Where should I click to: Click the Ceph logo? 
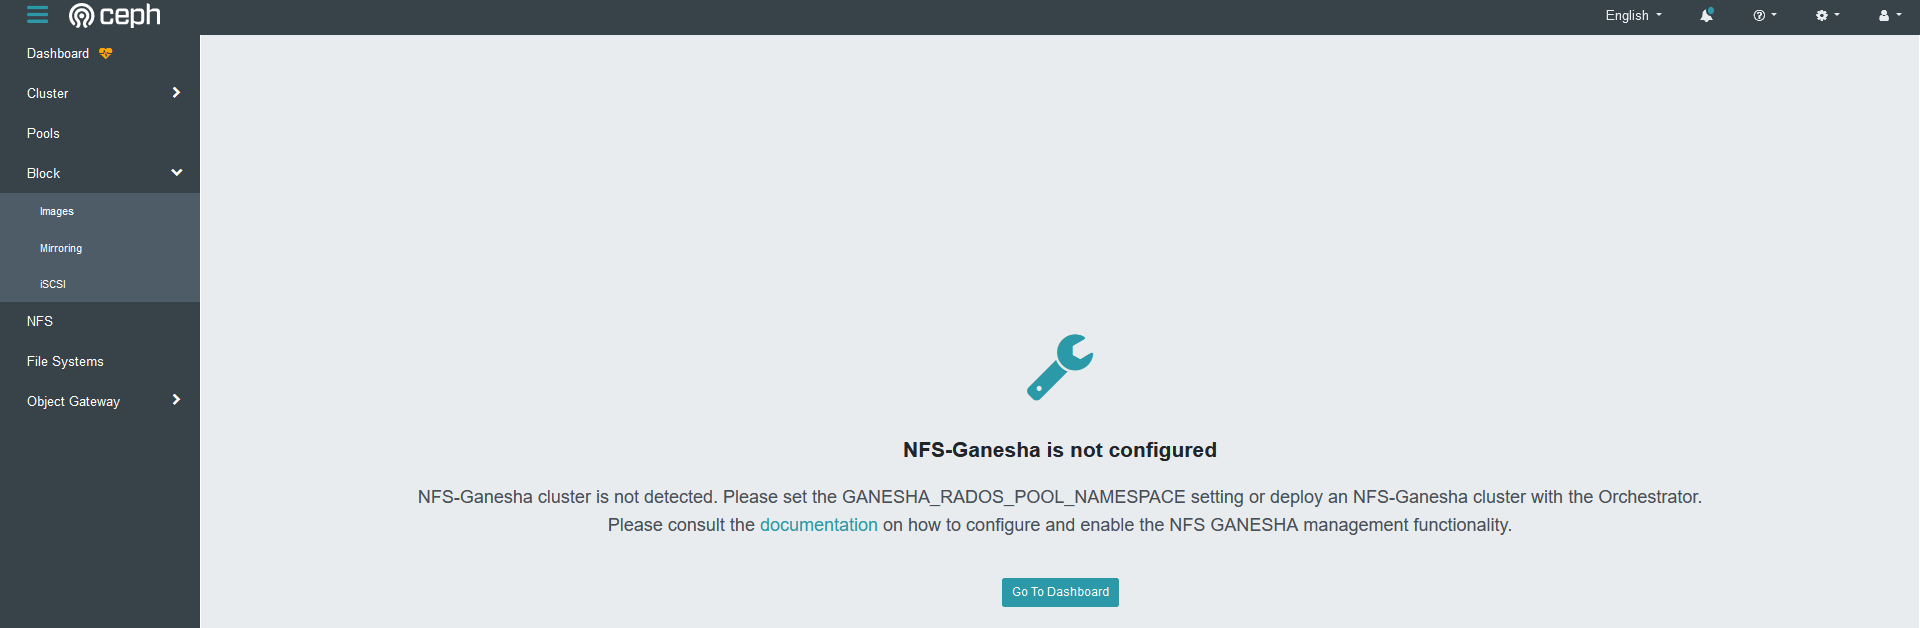pos(115,15)
